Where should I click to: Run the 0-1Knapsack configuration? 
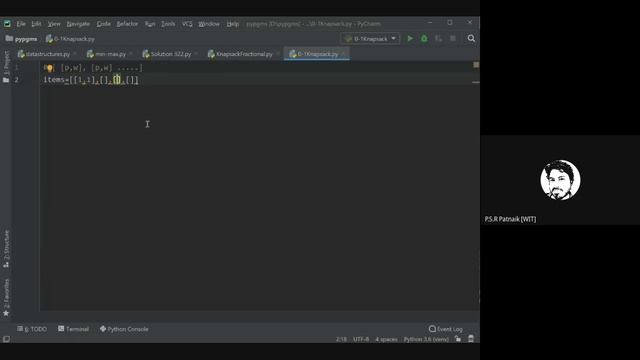tap(410, 38)
